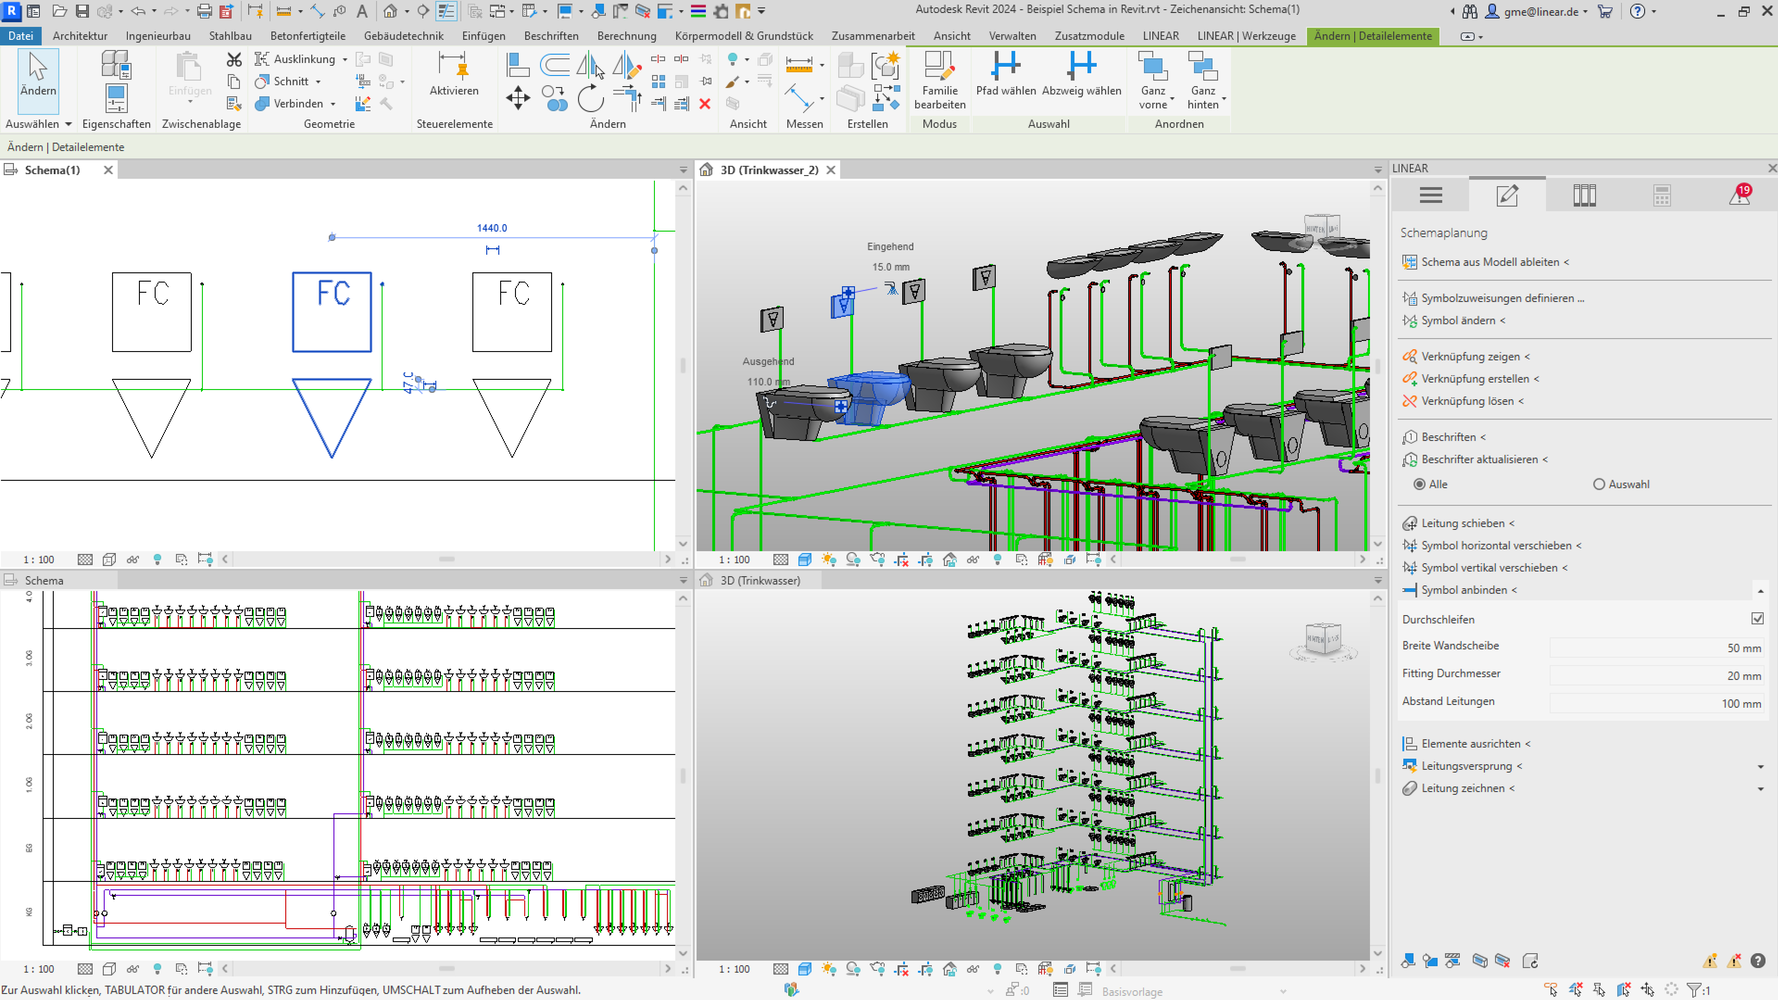Activate the Aktivieren control elements tool
1778x1000 pixels.
point(454,67)
